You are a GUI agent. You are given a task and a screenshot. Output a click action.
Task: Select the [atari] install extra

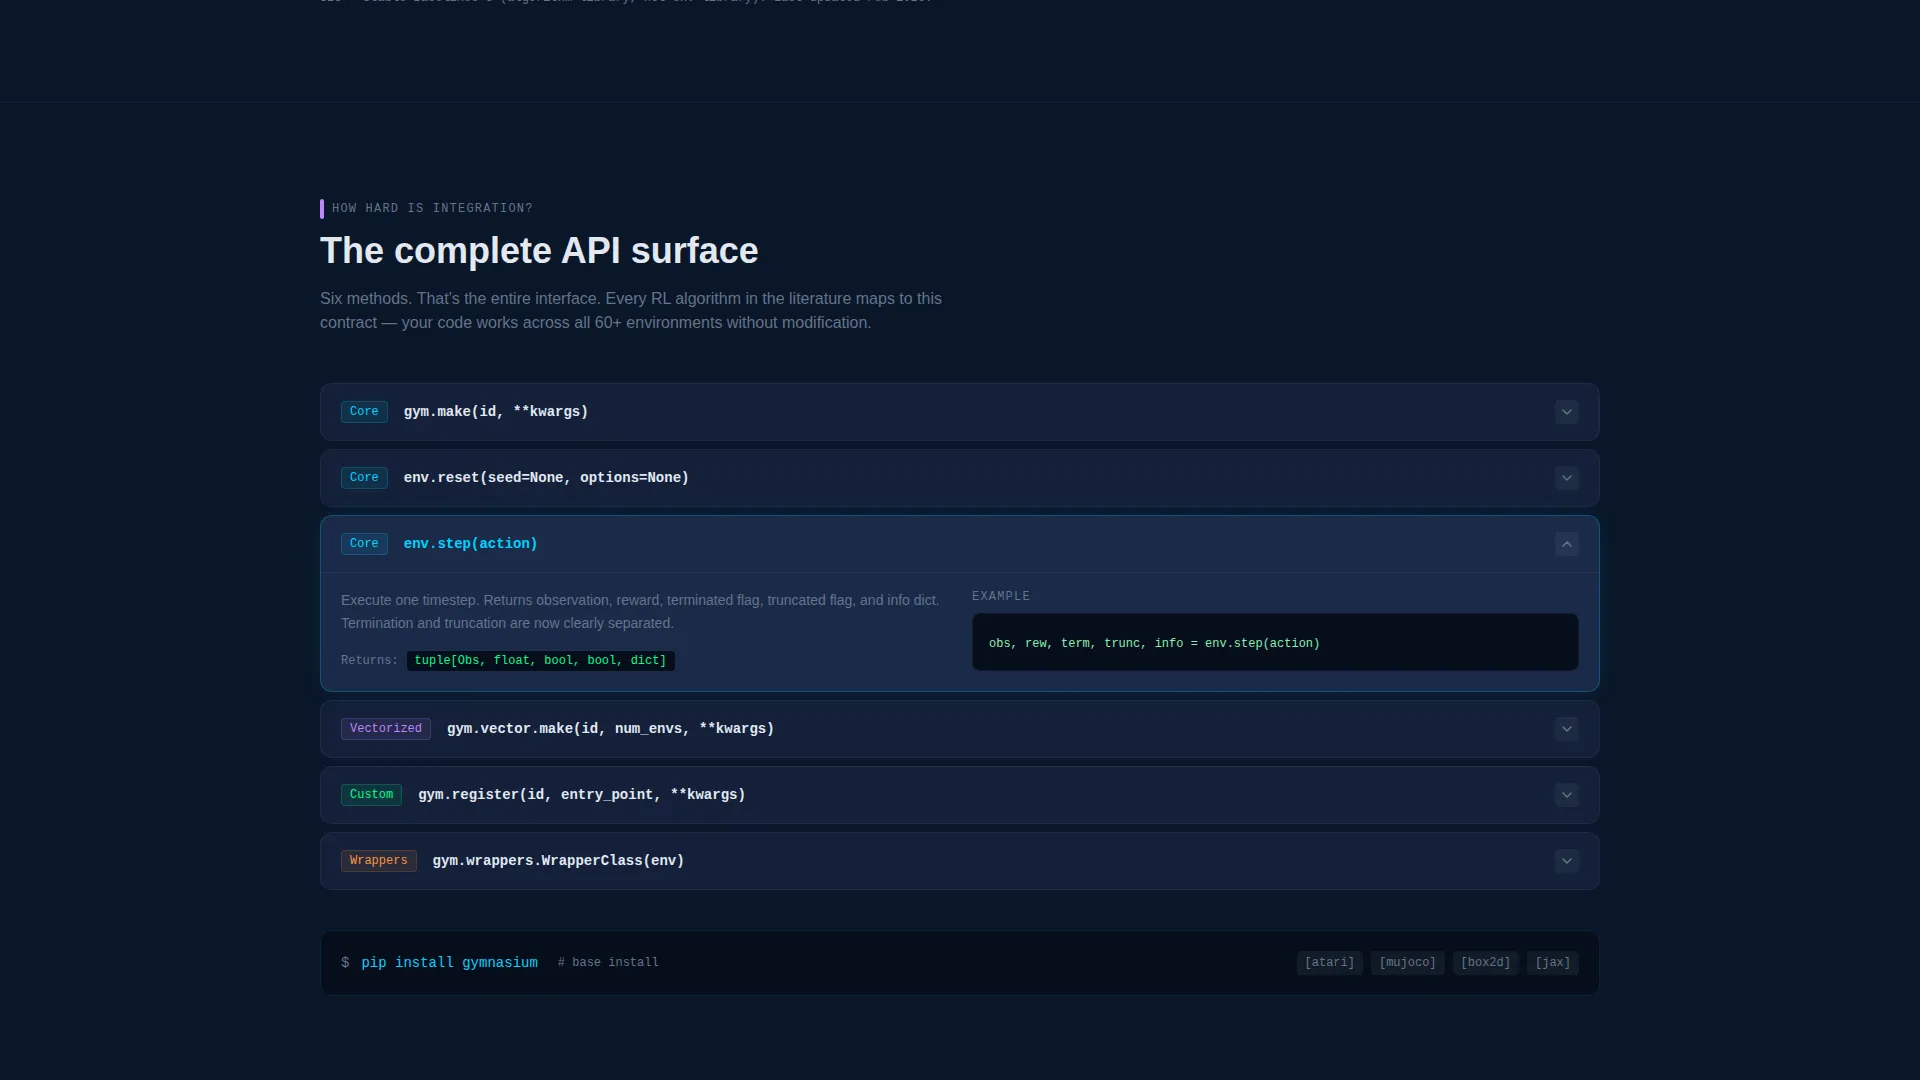tap(1329, 963)
